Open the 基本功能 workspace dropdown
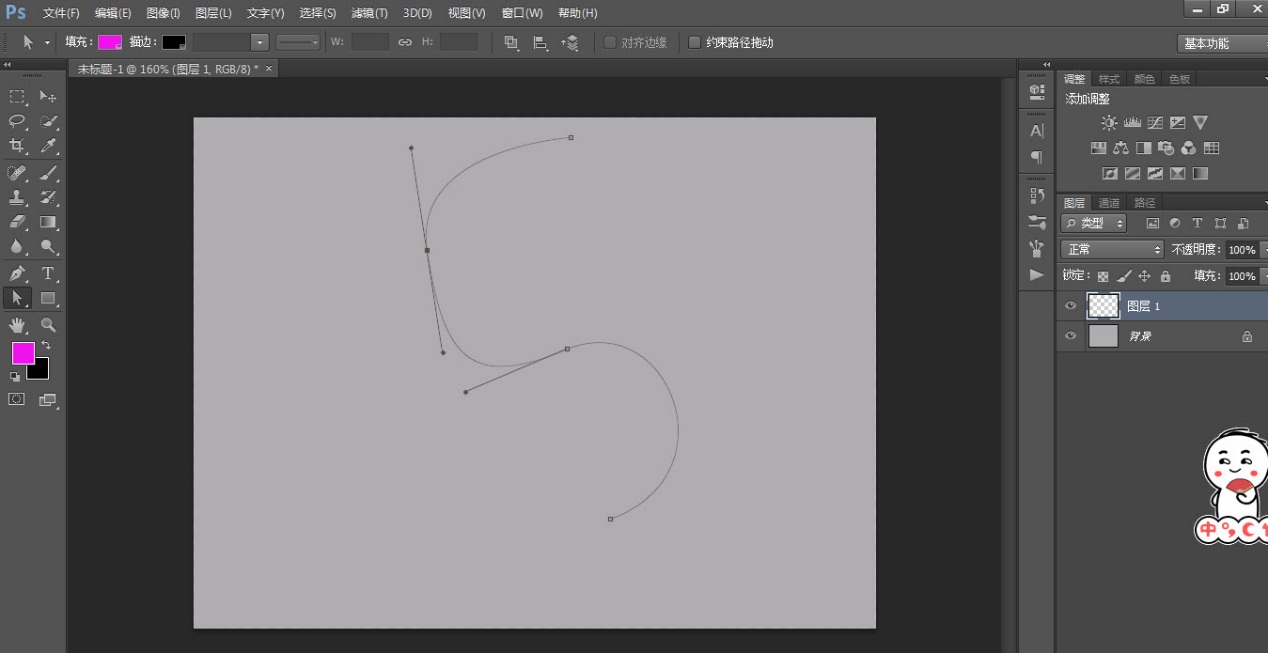This screenshot has height=653, width=1268. click(x=1223, y=43)
